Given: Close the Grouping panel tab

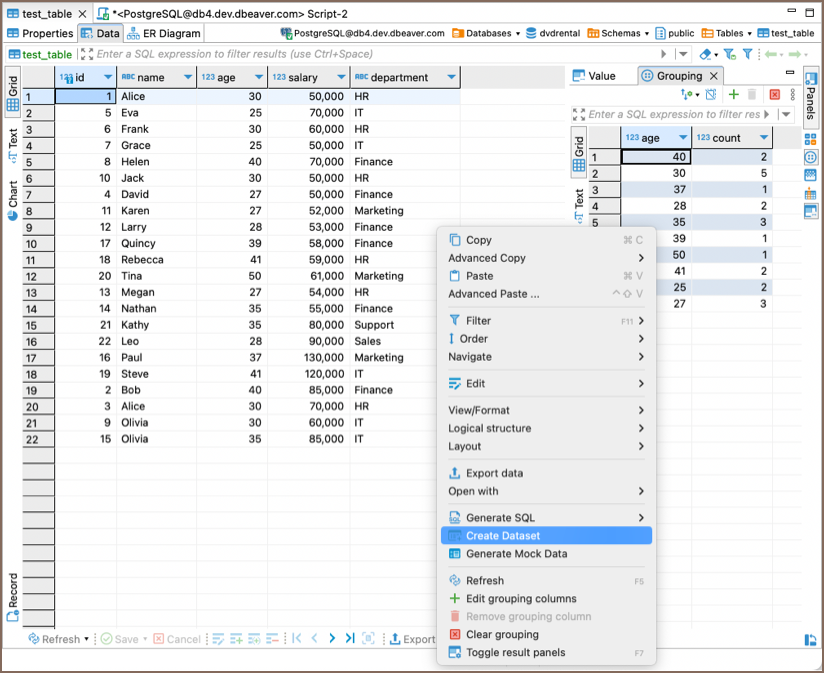Looking at the screenshot, I should pos(713,76).
